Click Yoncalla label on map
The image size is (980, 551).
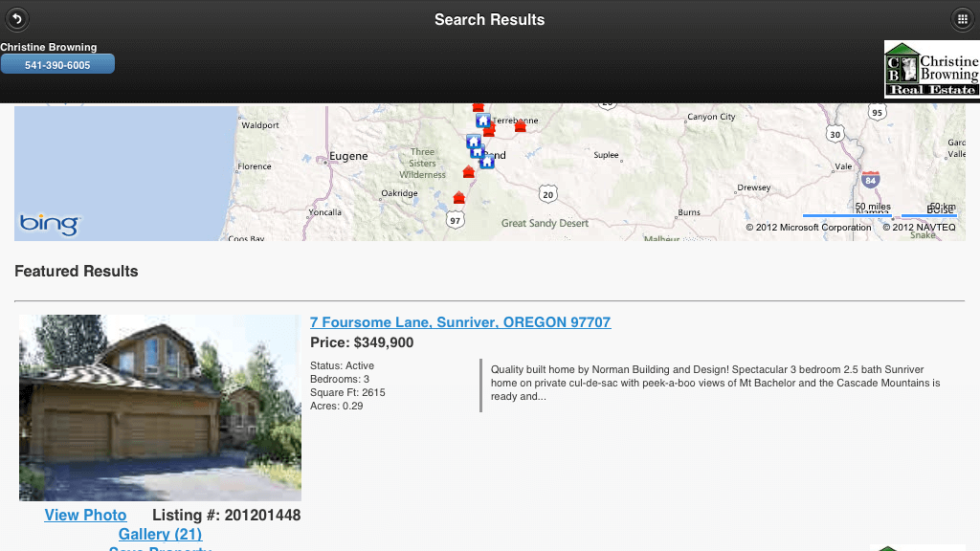click(325, 212)
